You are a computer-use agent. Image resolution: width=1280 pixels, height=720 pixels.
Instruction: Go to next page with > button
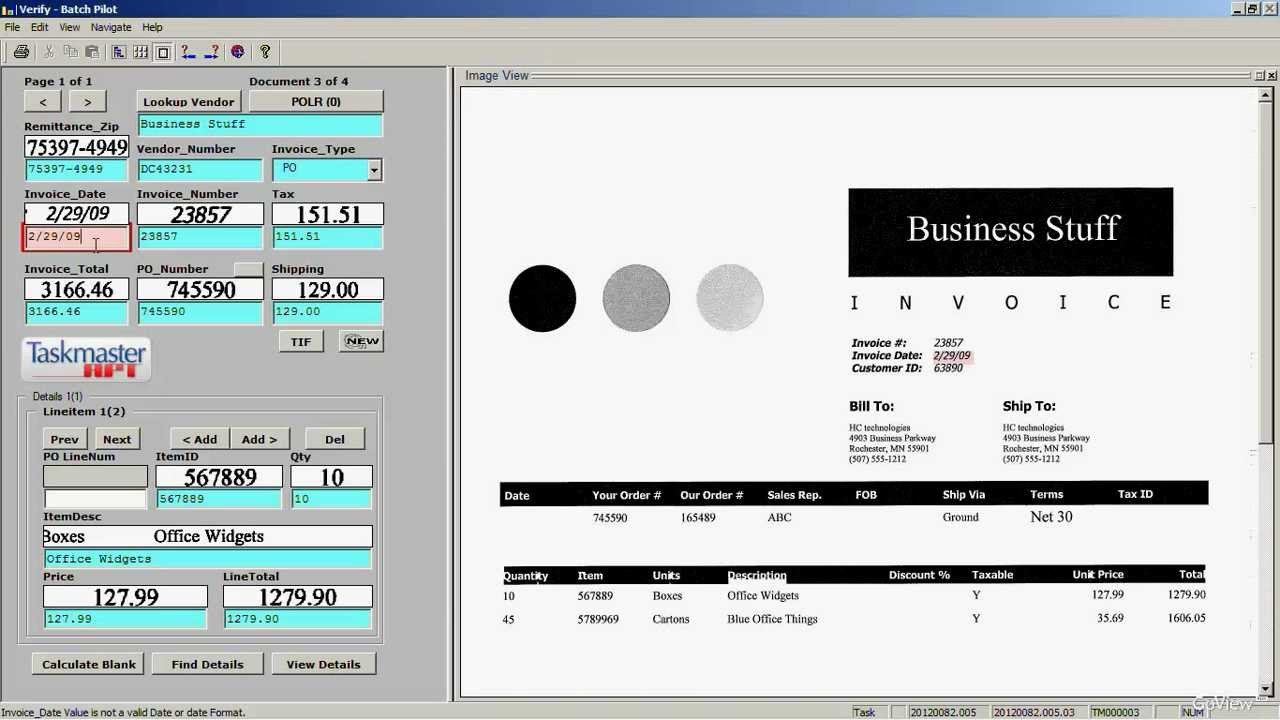(x=87, y=101)
